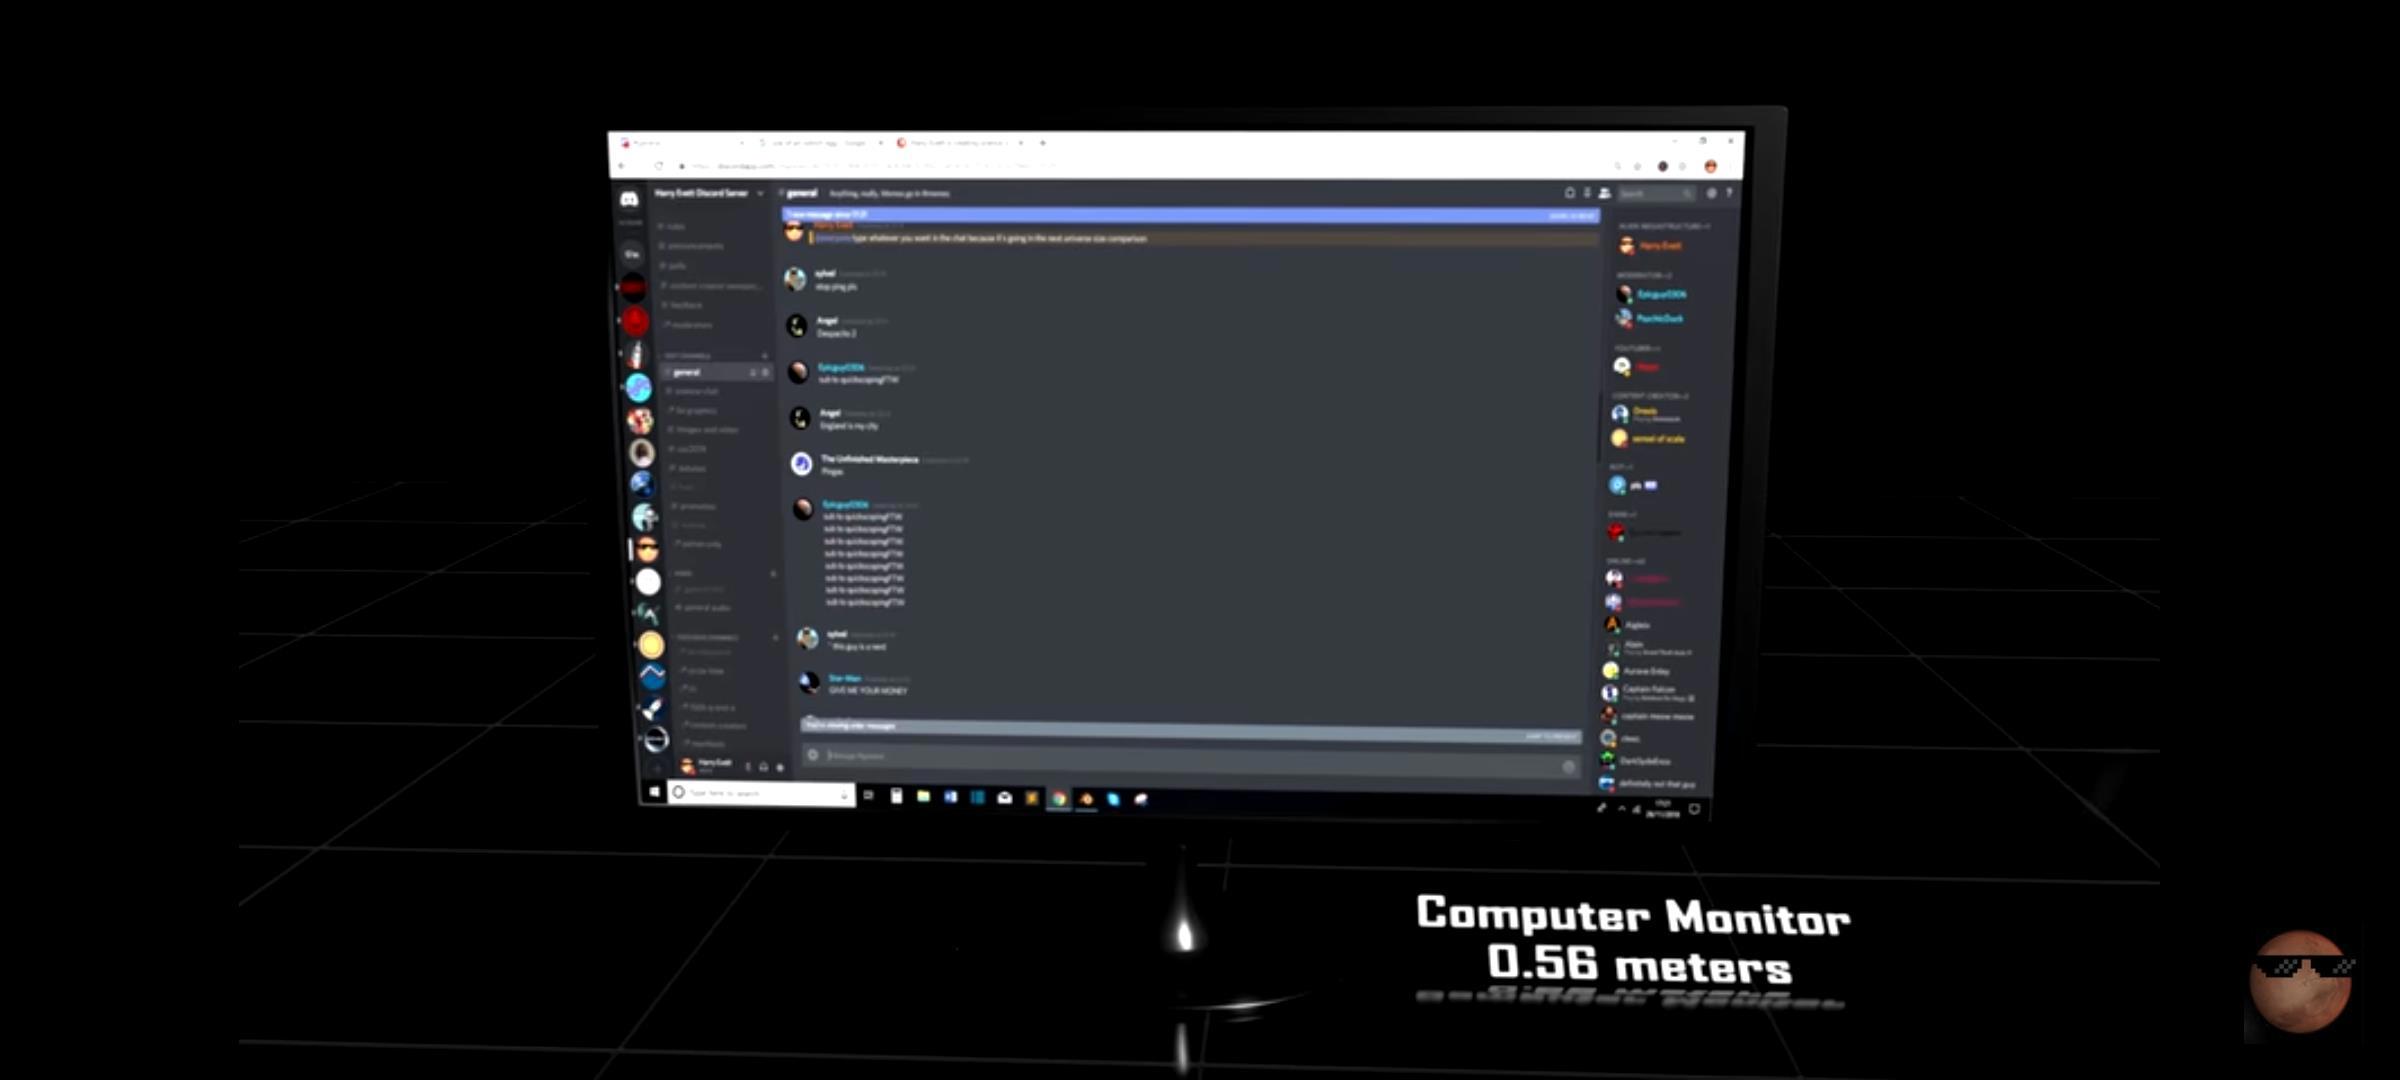
Task: Collapse the text channels category
Action: (x=688, y=355)
